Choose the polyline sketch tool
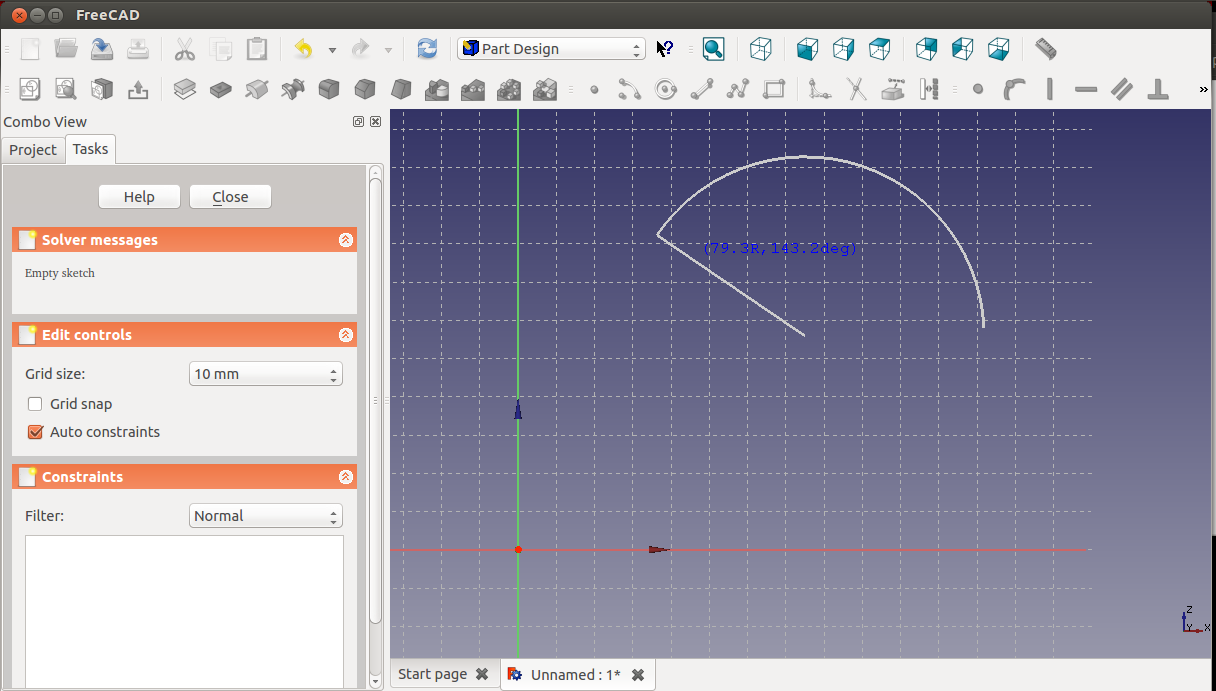 pos(738,89)
